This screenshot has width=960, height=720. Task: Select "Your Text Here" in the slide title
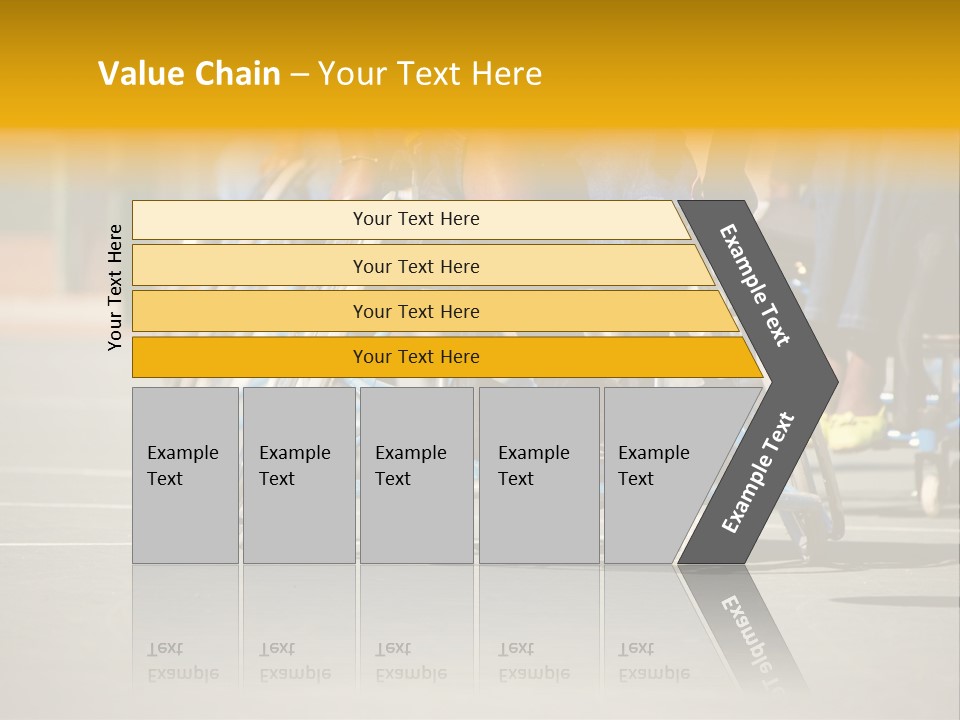coord(430,74)
